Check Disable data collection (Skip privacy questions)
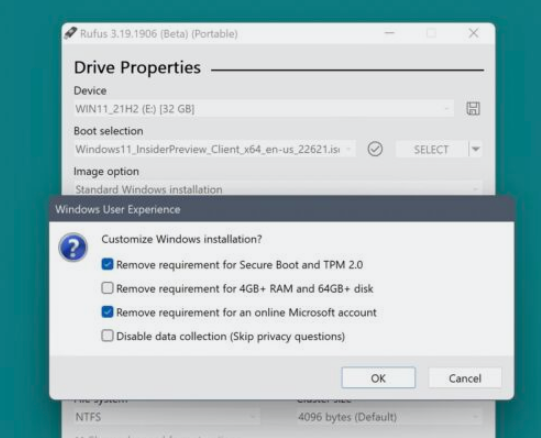Viewport: 541px width, 438px height. [107, 335]
